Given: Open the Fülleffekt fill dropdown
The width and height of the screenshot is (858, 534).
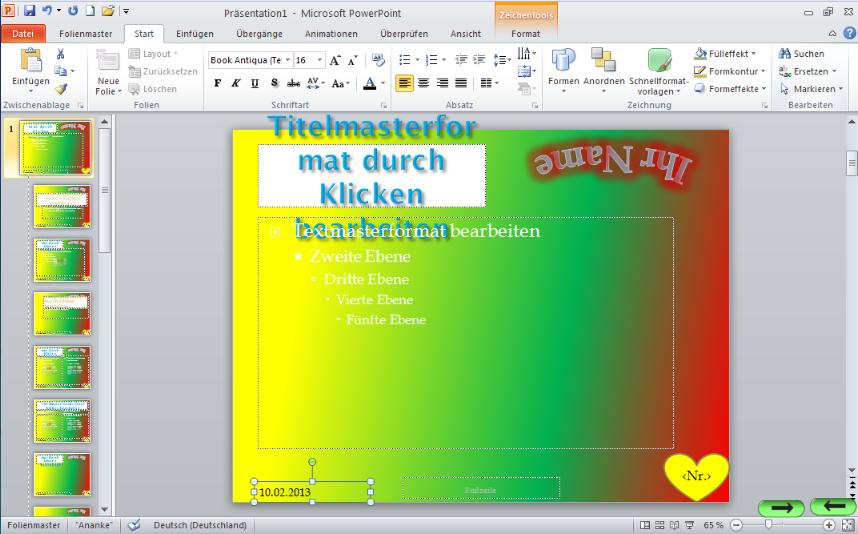Looking at the screenshot, I should 732,54.
